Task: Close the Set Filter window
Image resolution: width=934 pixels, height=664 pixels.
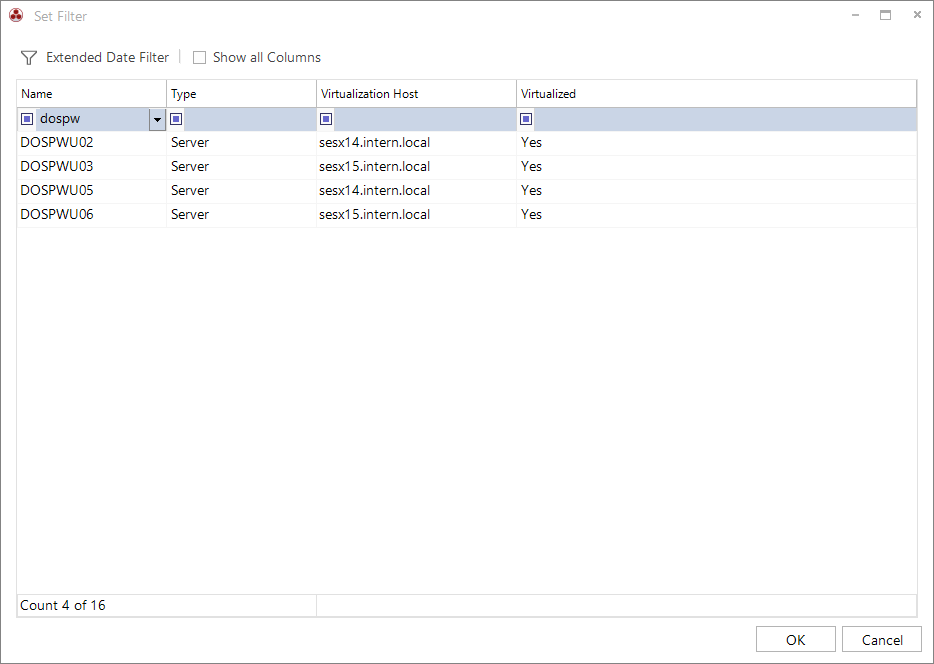Action: tap(917, 15)
